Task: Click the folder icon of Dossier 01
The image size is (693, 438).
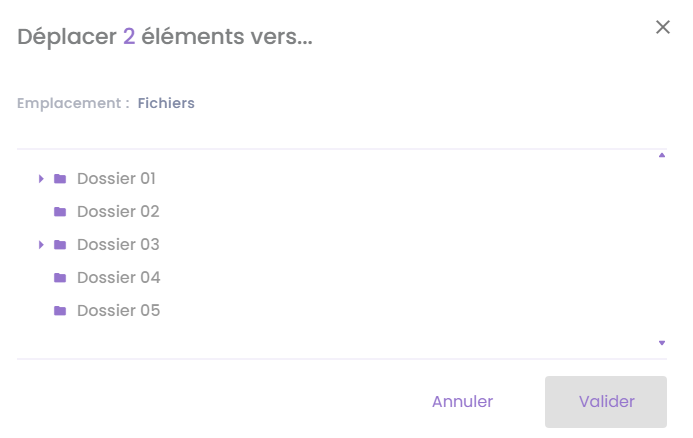Action: tap(60, 179)
